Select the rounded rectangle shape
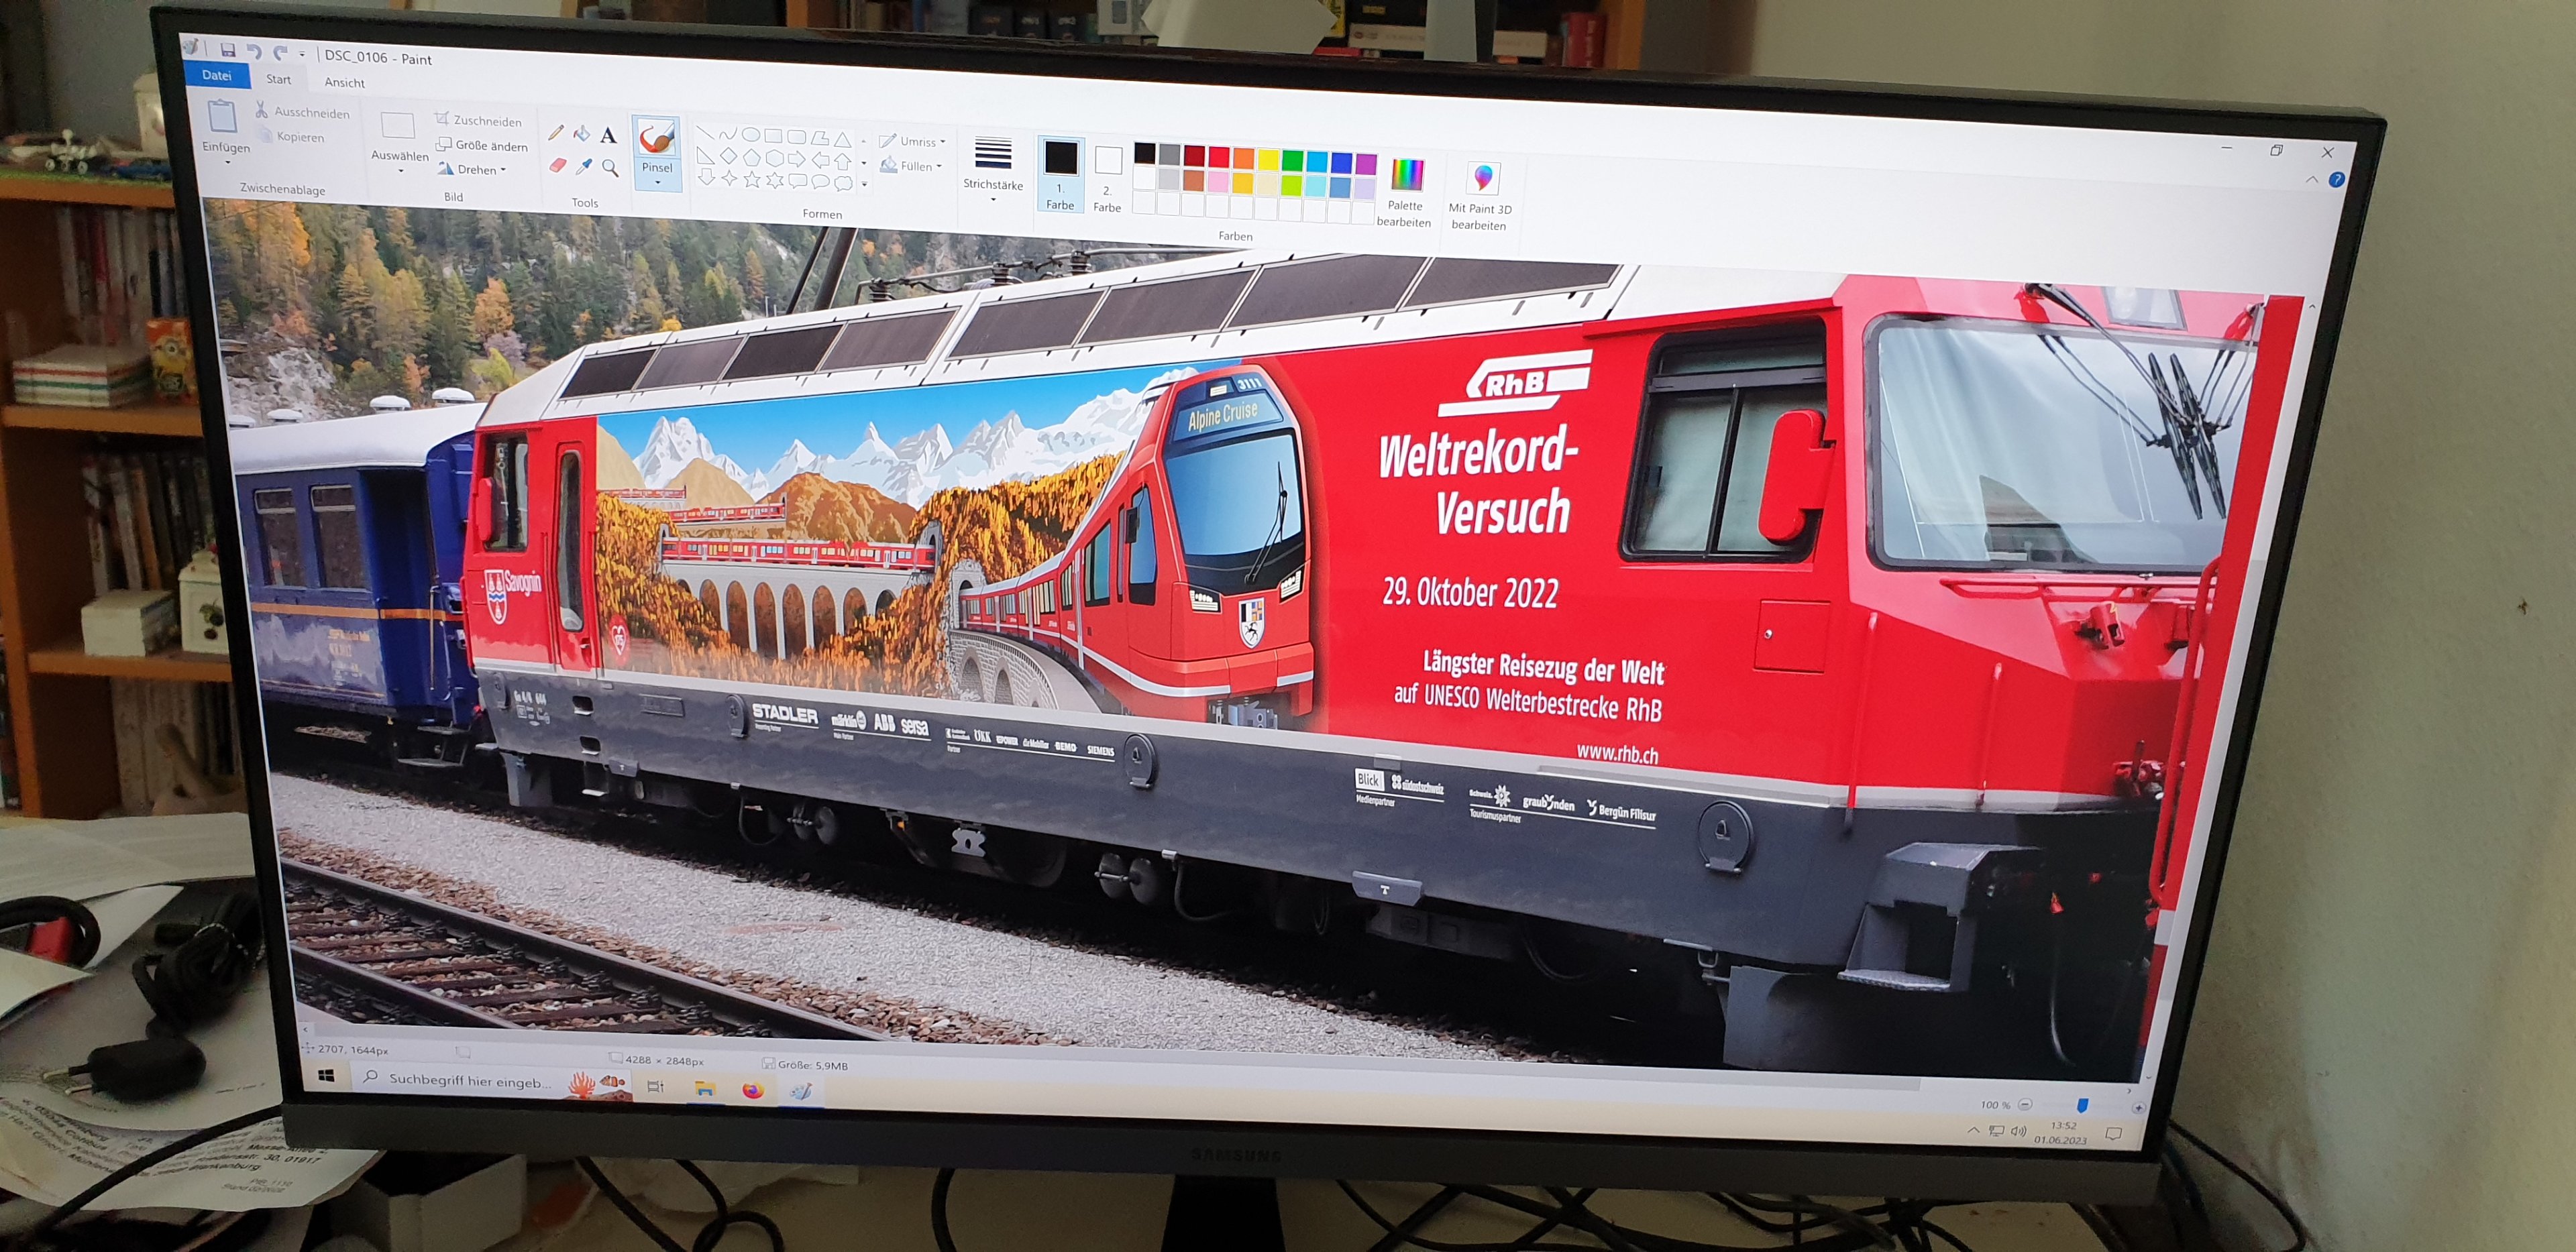2576x1252 pixels. (796, 137)
